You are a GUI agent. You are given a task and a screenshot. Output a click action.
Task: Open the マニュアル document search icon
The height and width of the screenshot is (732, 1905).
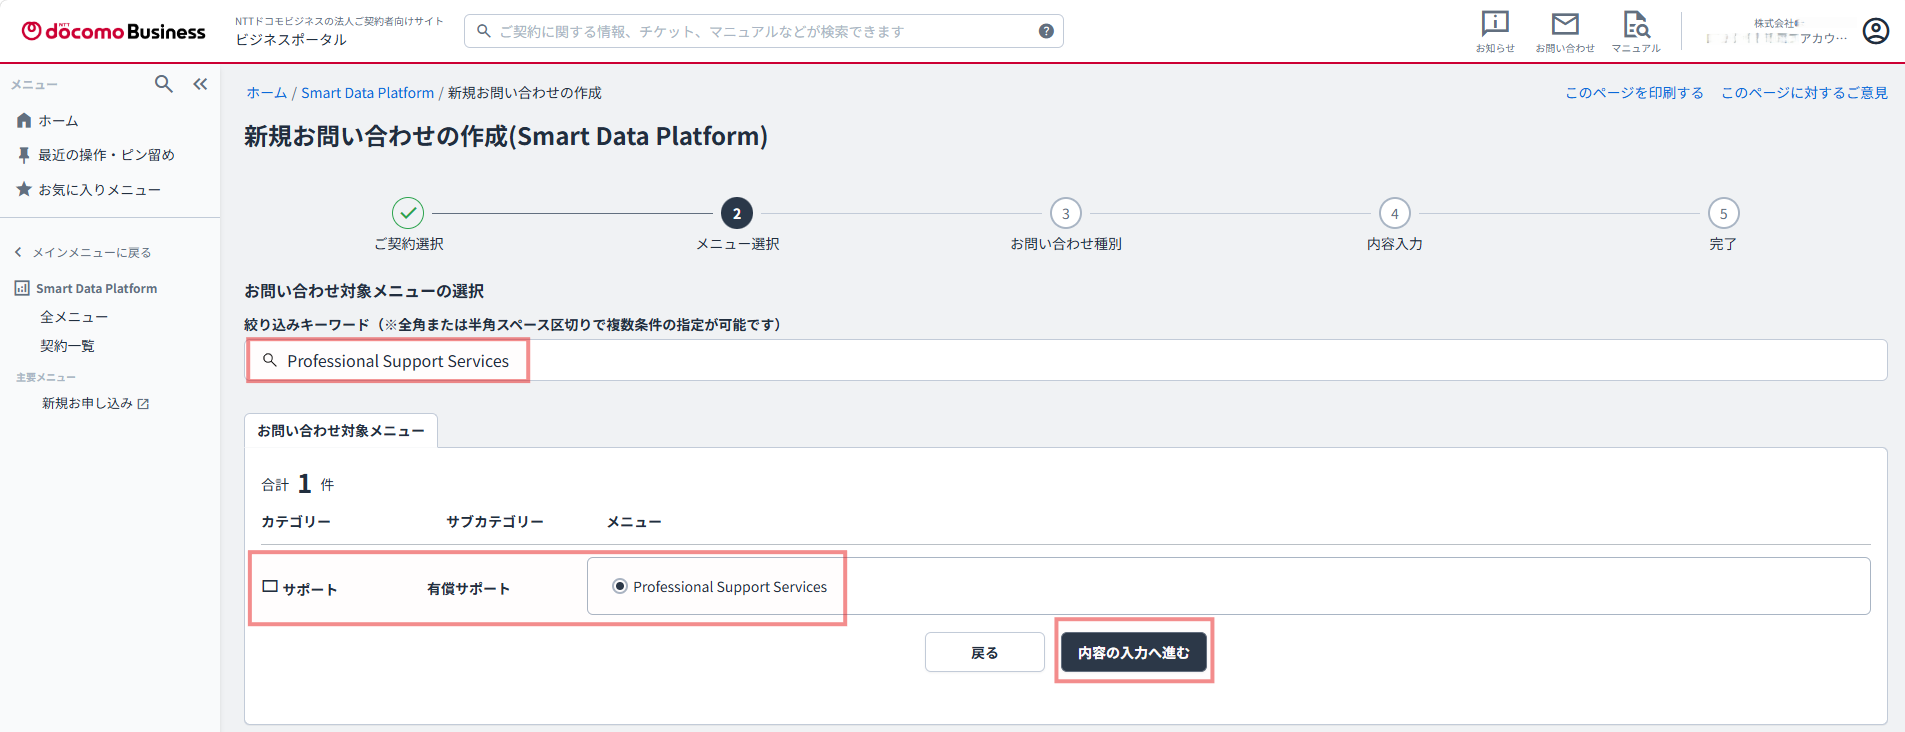(1636, 24)
